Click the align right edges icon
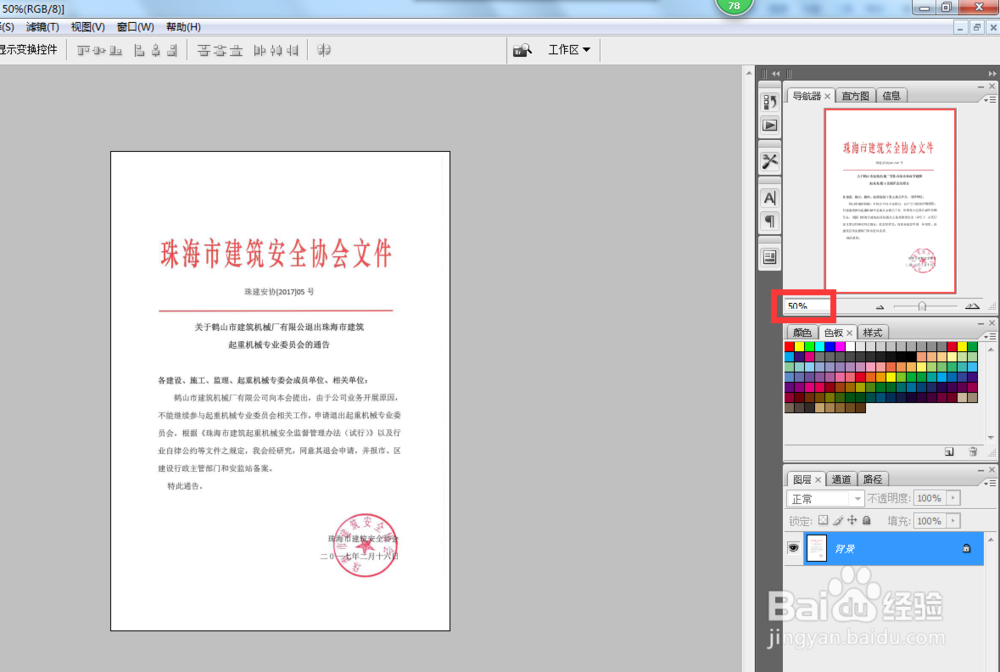1000x672 pixels. 172,50
